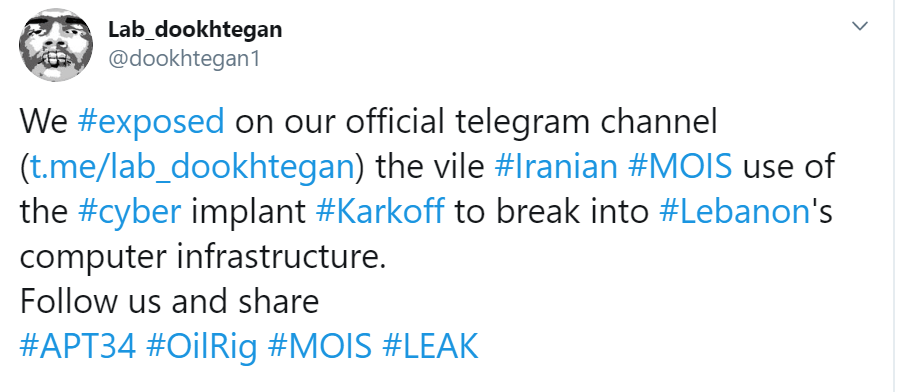Select the #Karkoff hashtag
Viewport: 906px width, 392px height.
point(380,212)
